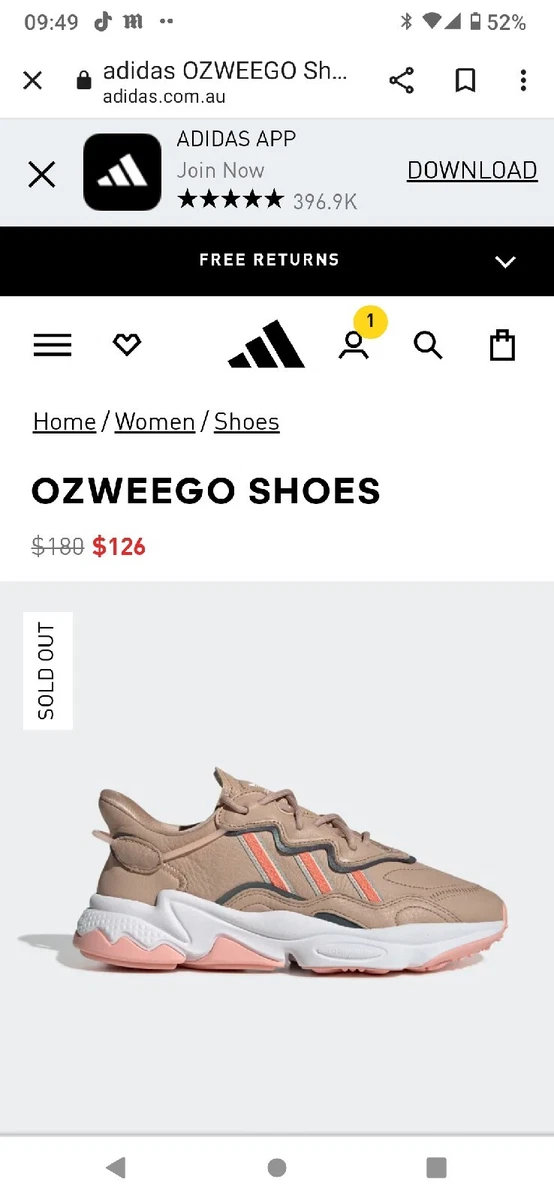
Task: Dismiss the ADIDAS APP banner
Action: (x=42, y=175)
